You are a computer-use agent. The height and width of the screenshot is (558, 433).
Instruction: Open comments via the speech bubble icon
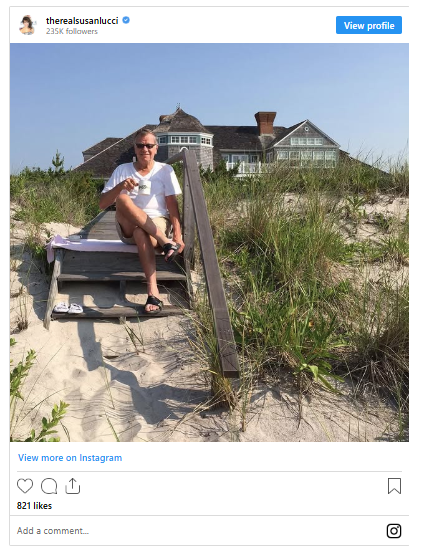[x=49, y=486]
